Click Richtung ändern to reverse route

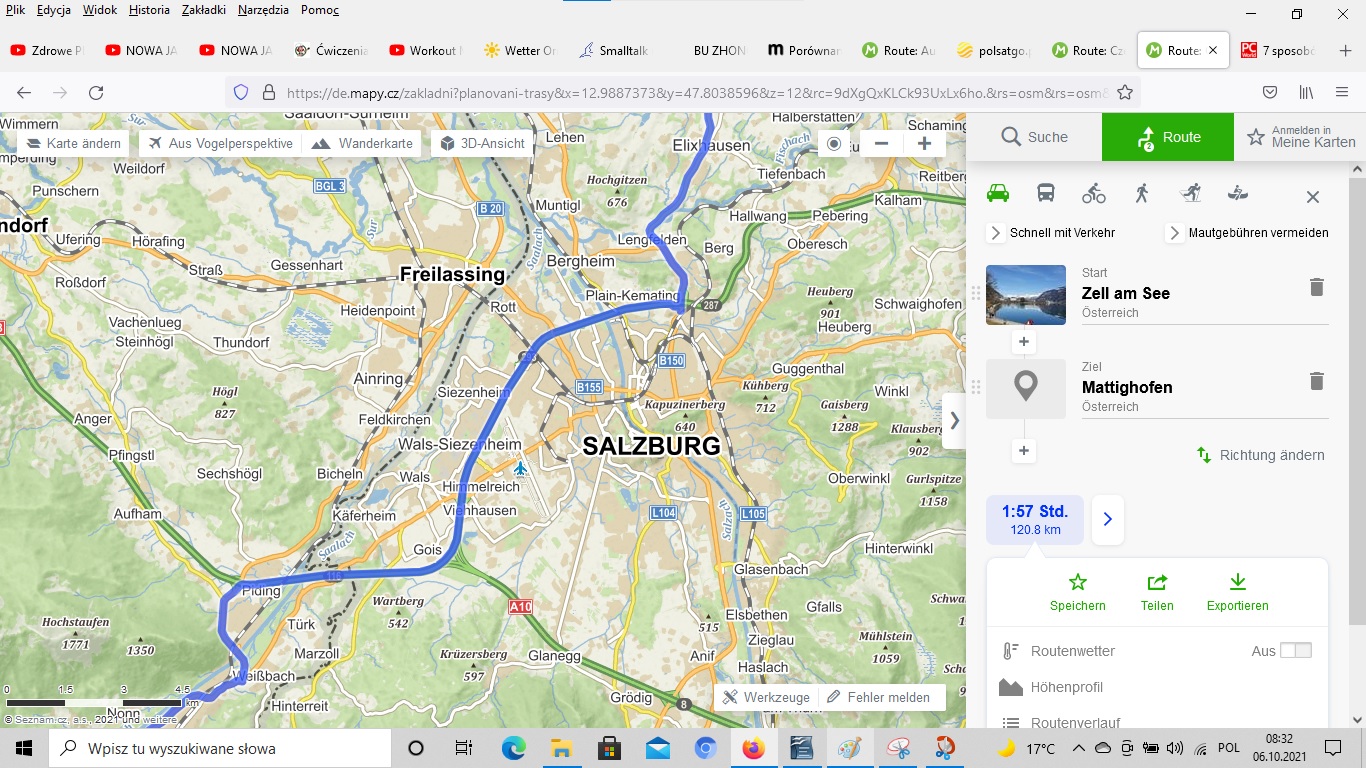(x=1261, y=455)
